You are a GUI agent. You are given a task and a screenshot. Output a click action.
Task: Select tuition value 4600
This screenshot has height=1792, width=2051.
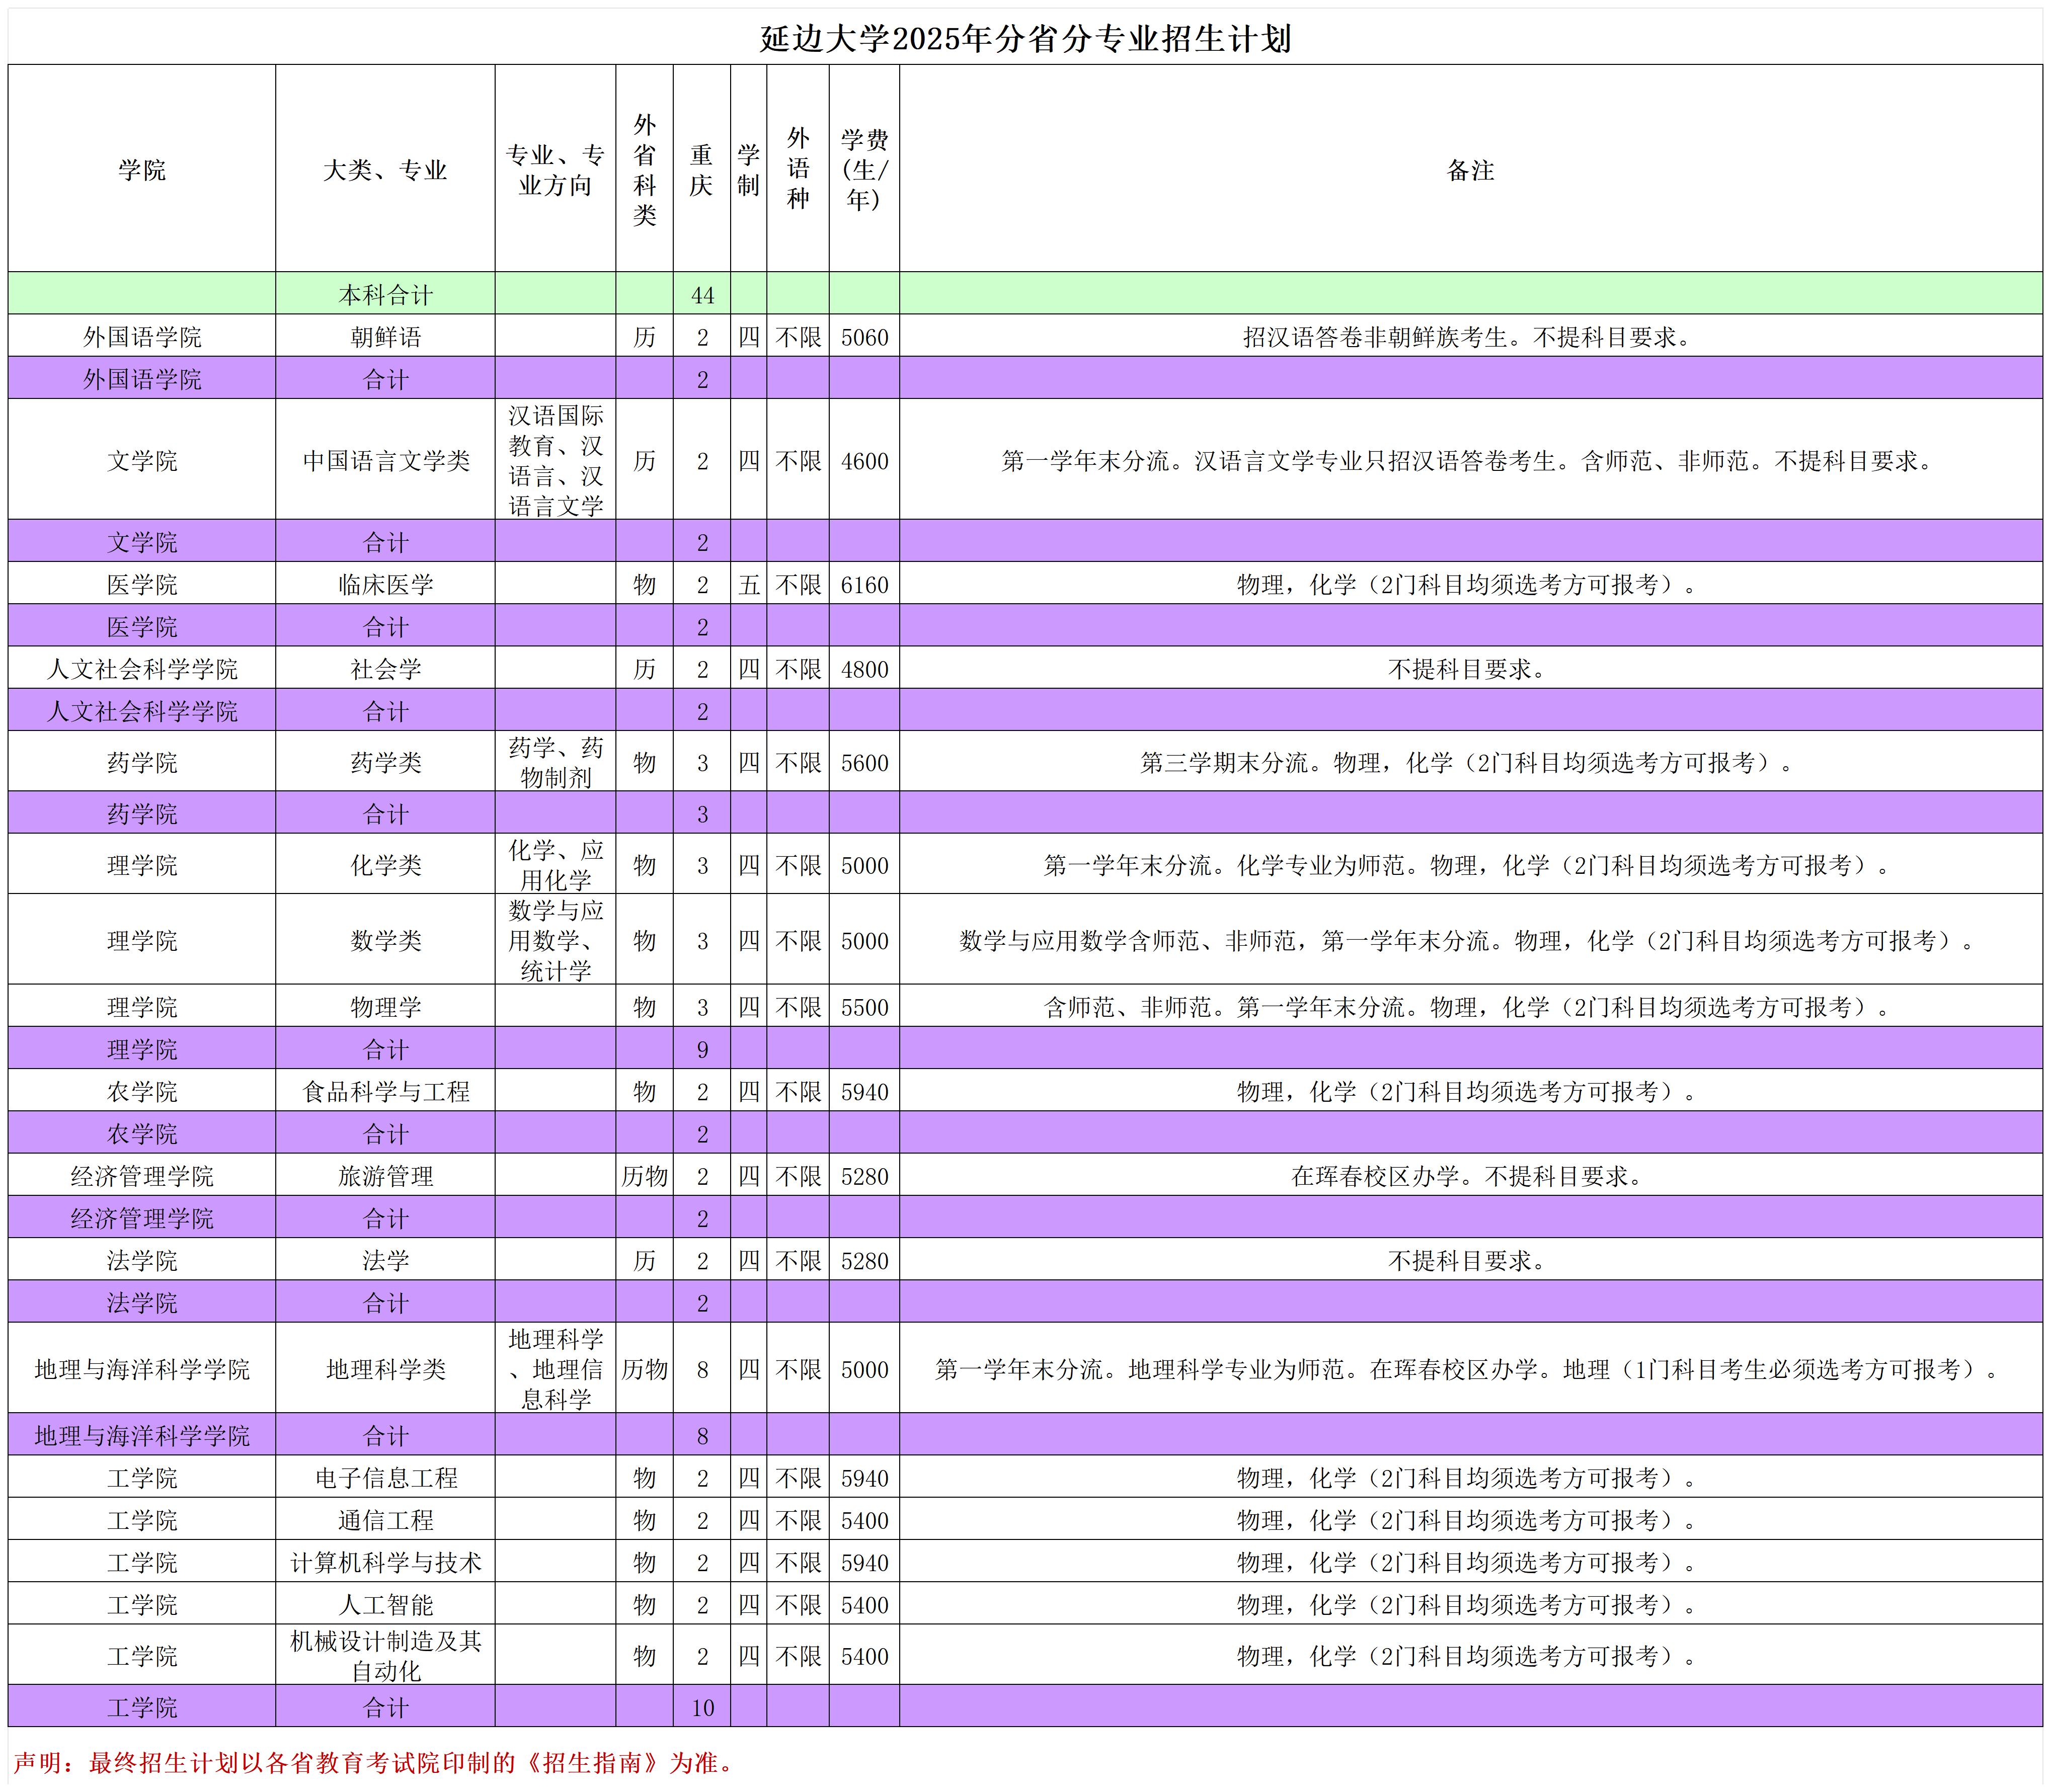click(864, 460)
